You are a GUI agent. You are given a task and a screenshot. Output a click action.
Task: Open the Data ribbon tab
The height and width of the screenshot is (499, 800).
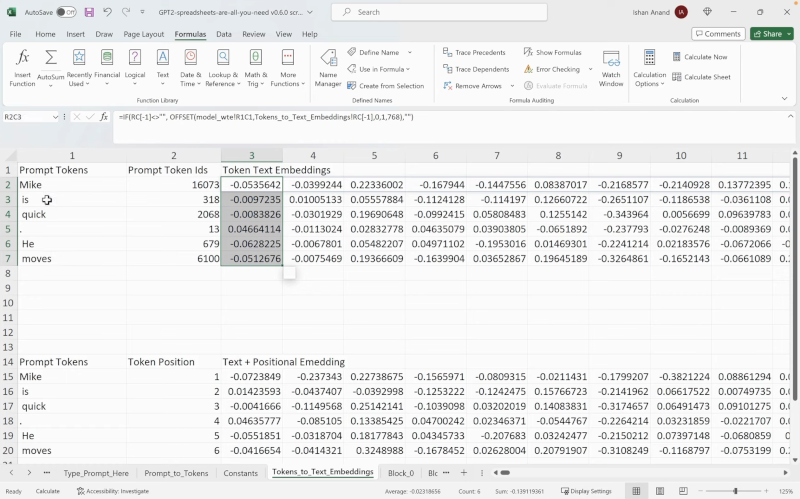[223, 34]
